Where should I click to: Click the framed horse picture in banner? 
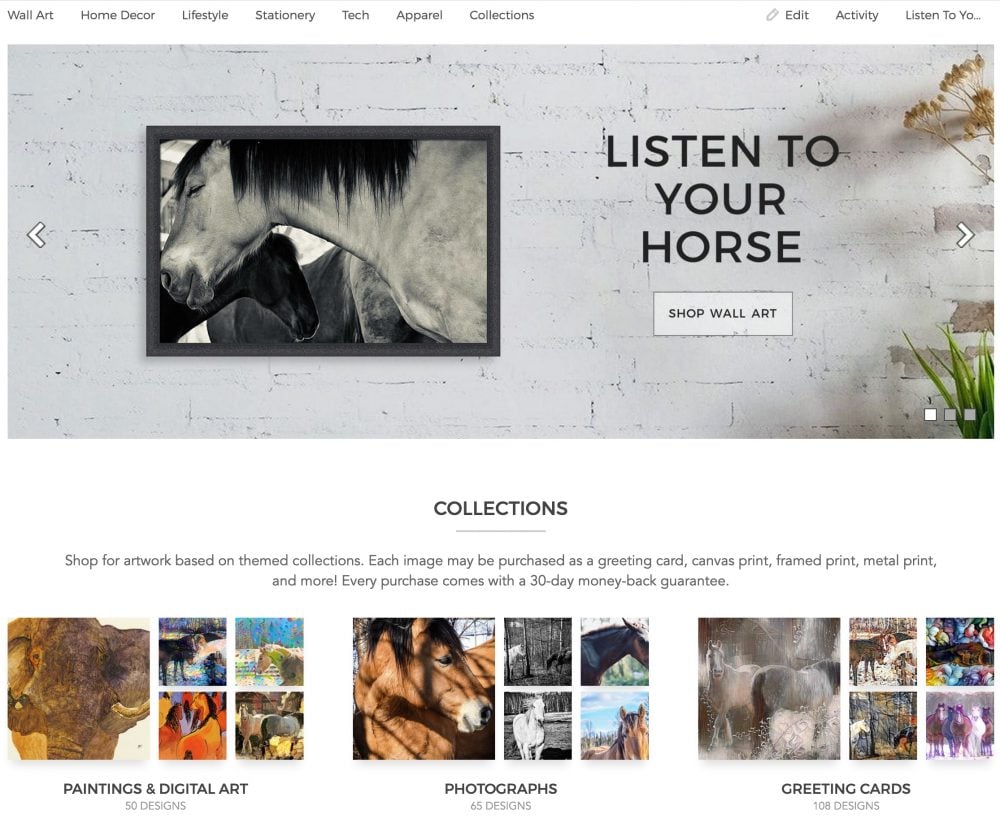[323, 241]
